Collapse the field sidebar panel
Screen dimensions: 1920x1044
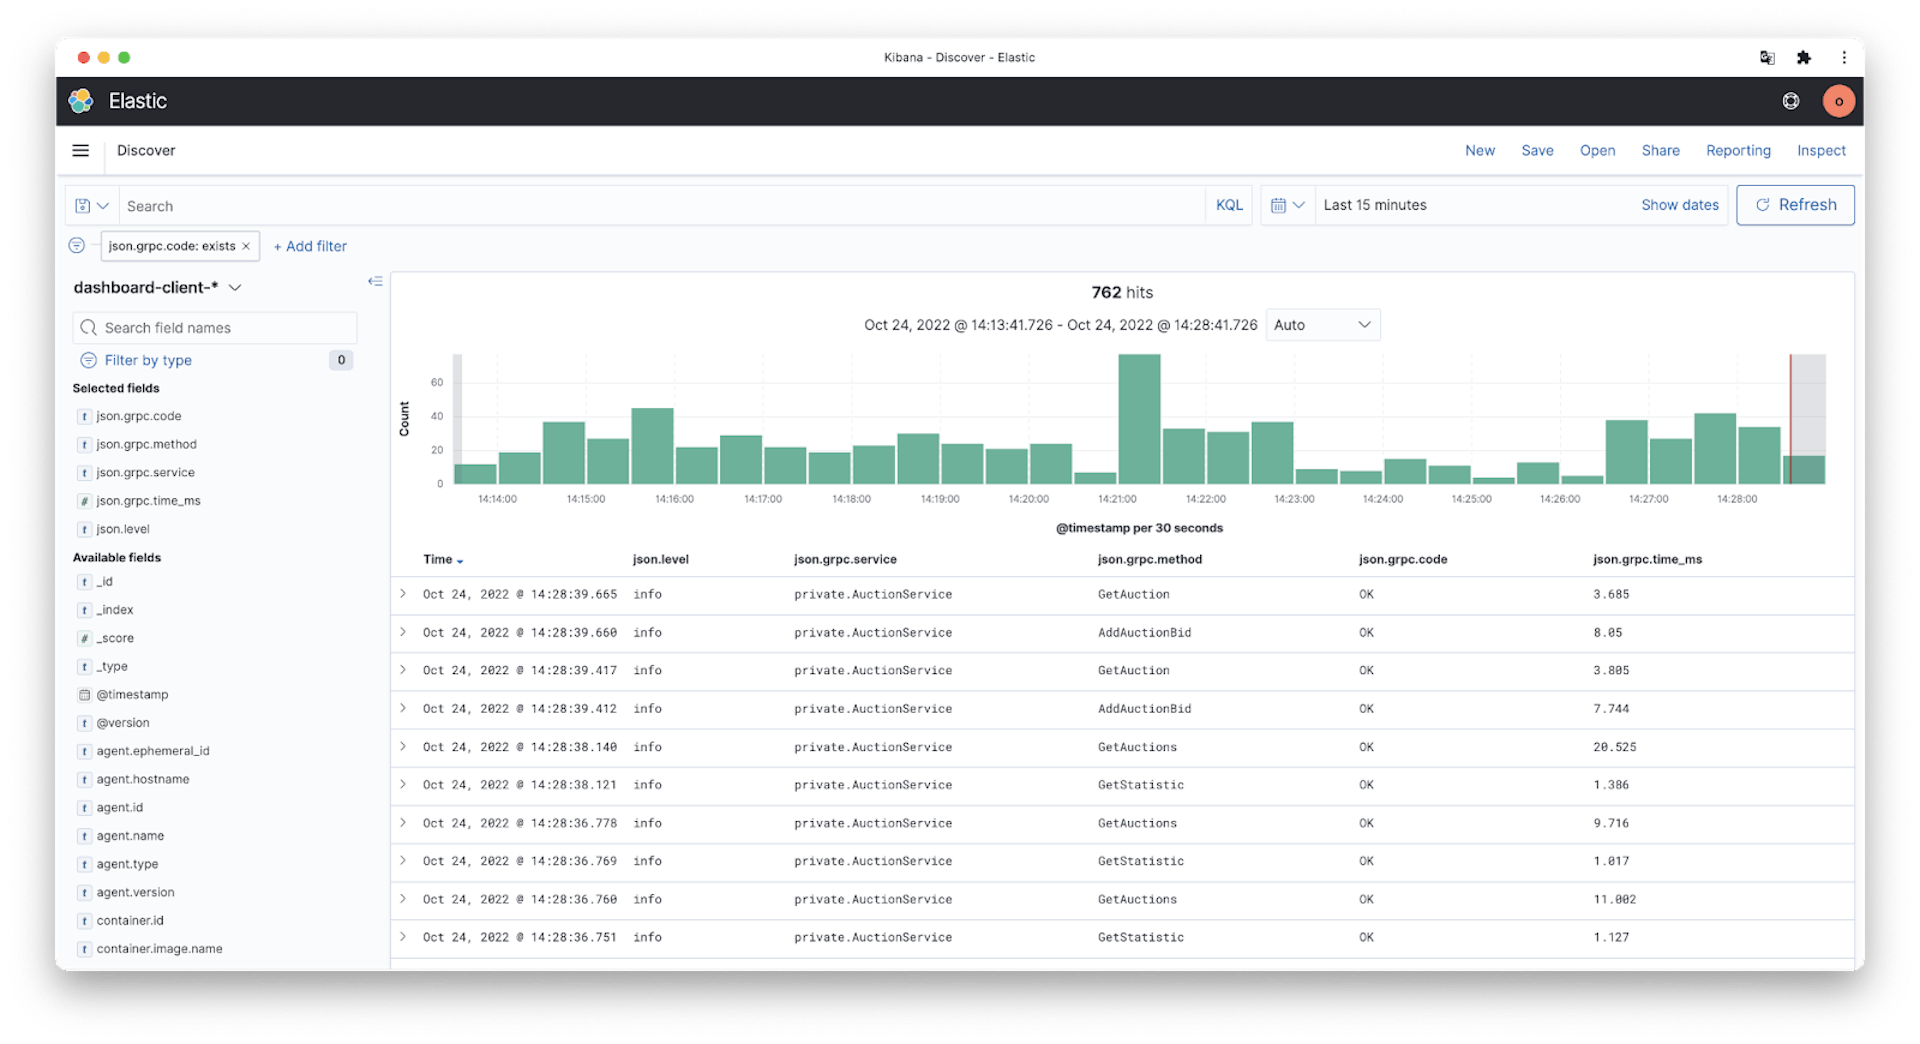(x=375, y=282)
